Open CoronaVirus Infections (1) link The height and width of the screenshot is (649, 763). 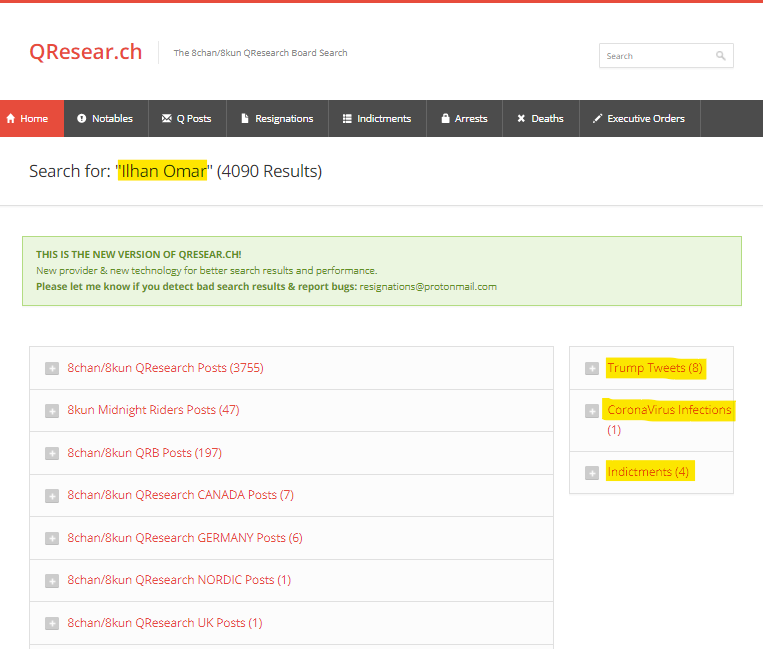669,419
